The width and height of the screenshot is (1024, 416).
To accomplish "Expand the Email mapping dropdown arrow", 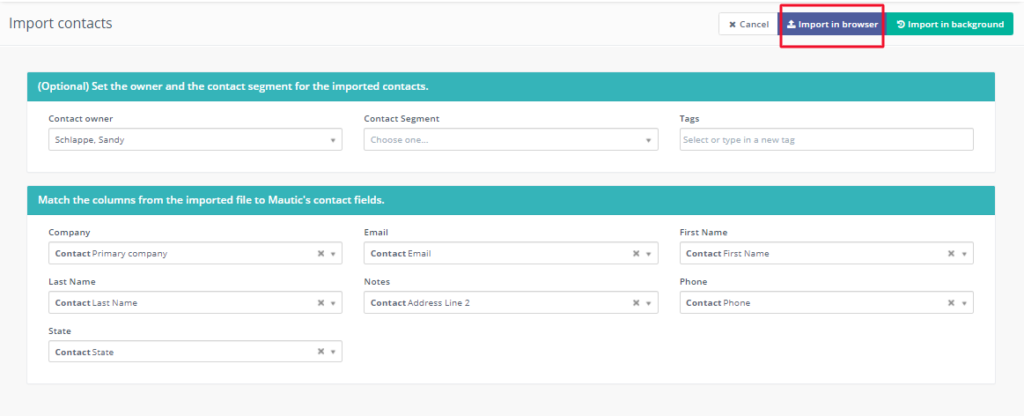I will pyautogui.click(x=648, y=254).
